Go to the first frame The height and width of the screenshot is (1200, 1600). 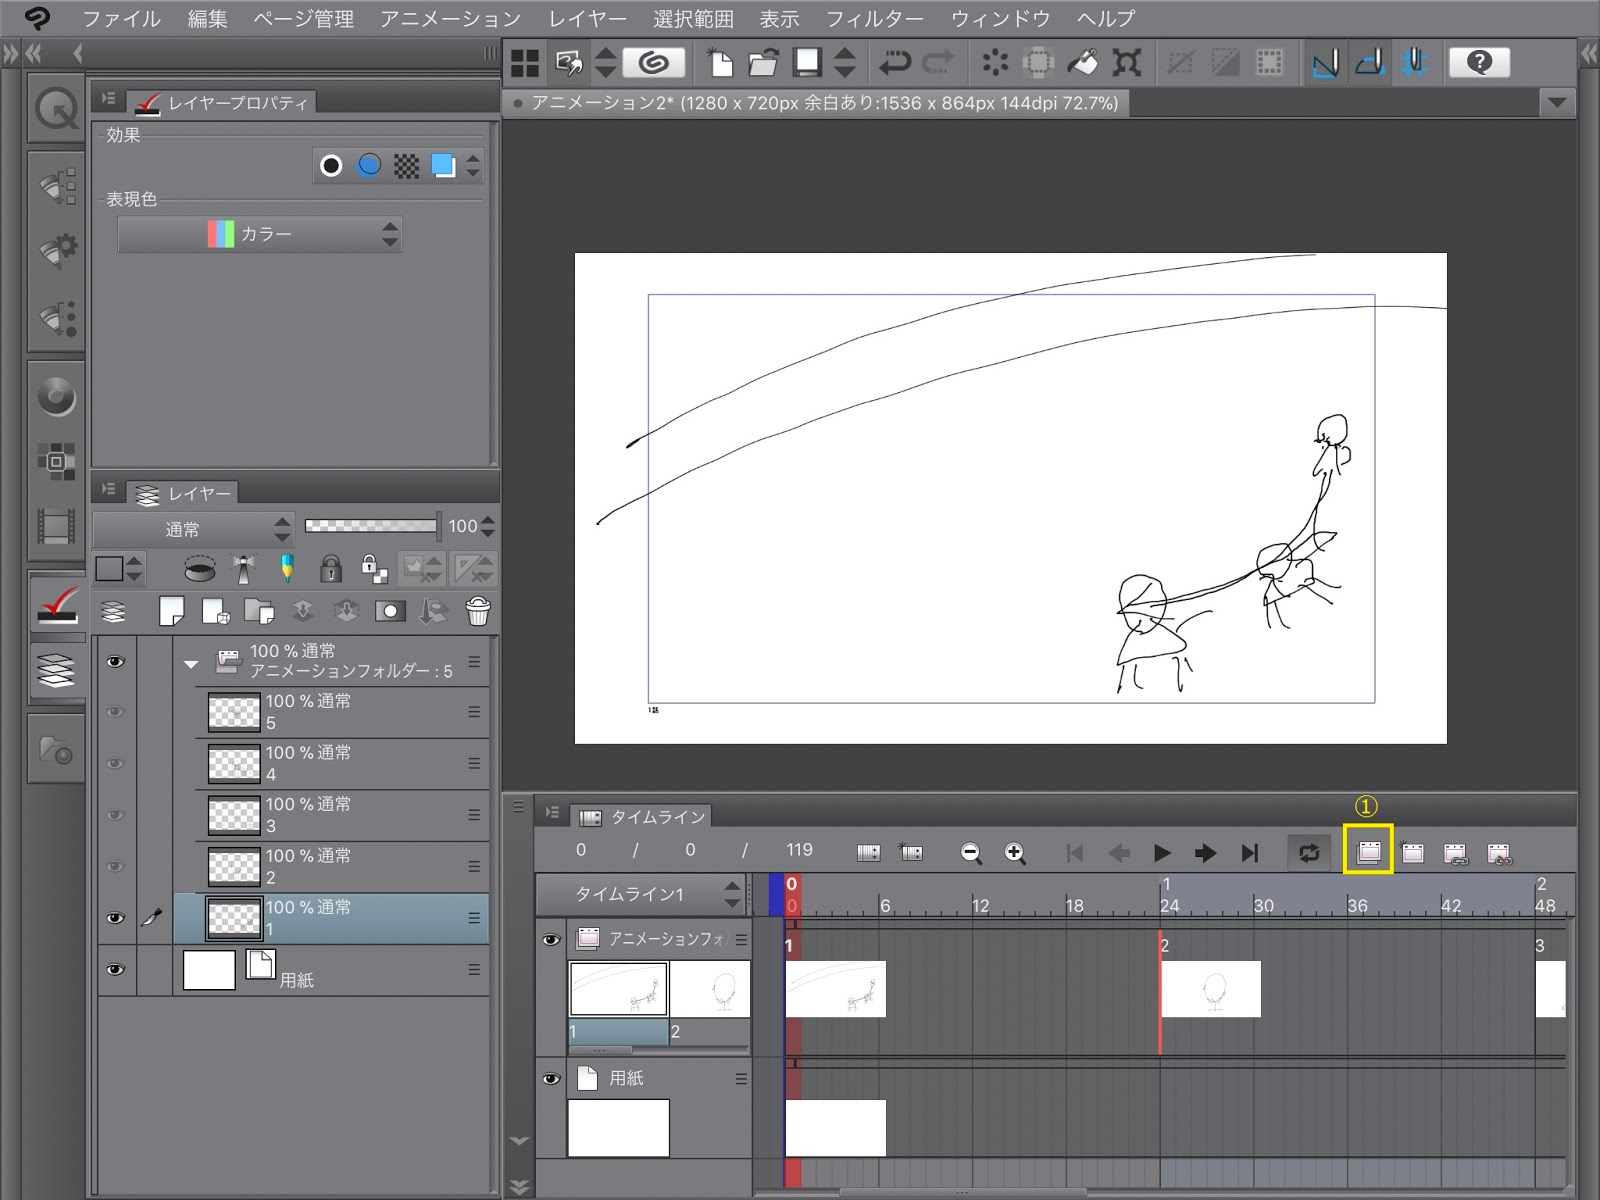[1075, 853]
